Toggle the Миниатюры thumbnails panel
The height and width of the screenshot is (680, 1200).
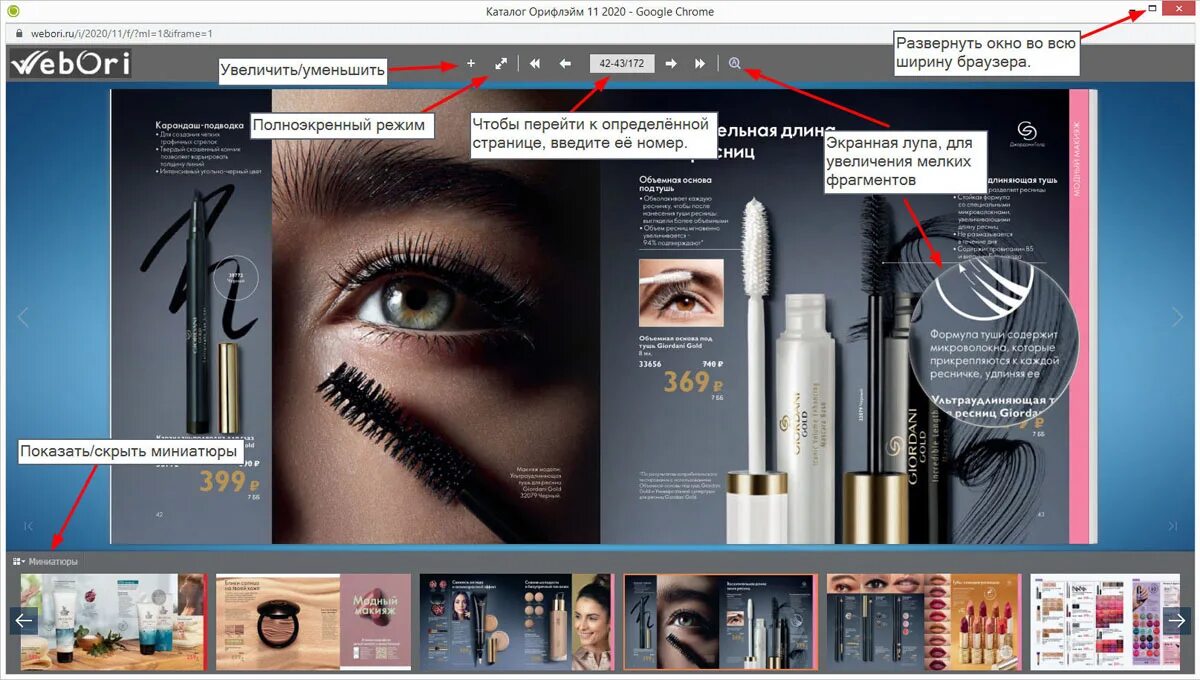pyautogui.click(x=46, y=561)
